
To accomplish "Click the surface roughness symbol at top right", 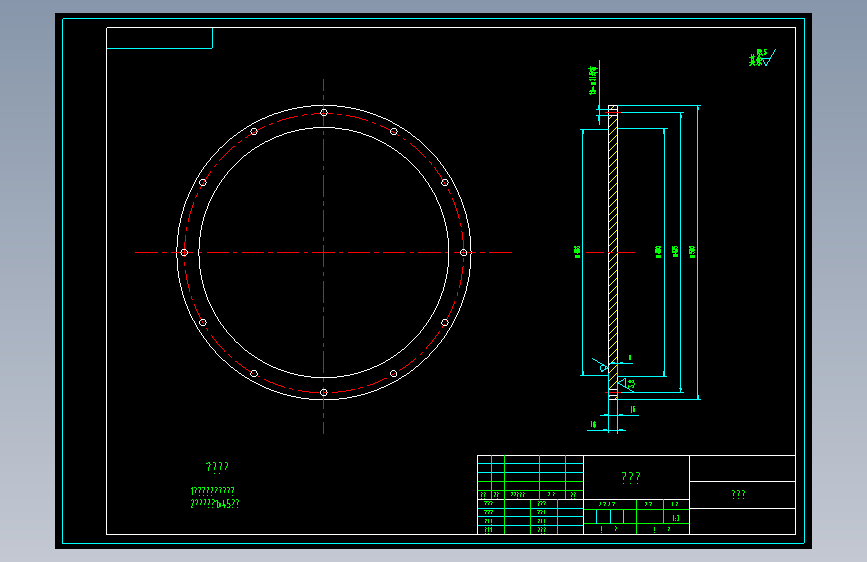I will point(762,58).
